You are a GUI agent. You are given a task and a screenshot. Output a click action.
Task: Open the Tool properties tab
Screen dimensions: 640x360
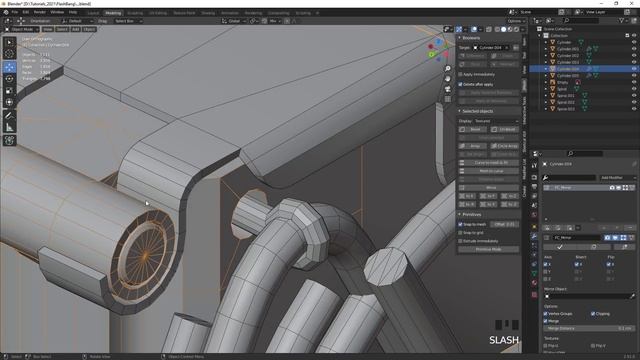click(534, 165)
